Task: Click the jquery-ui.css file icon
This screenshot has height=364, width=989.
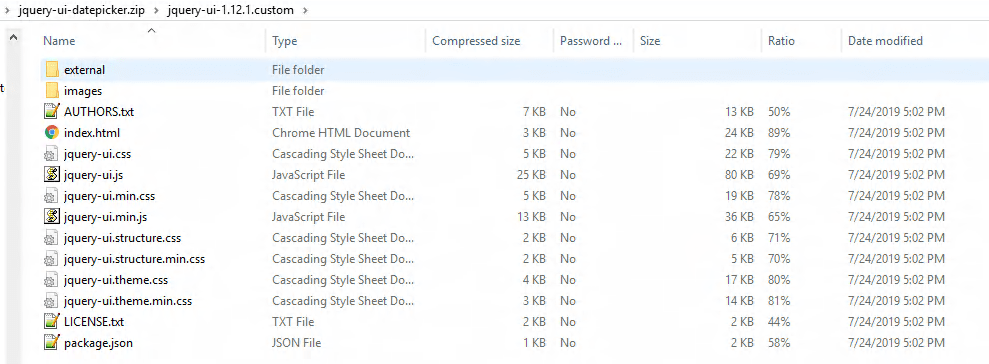Action: tap(52, 153)
